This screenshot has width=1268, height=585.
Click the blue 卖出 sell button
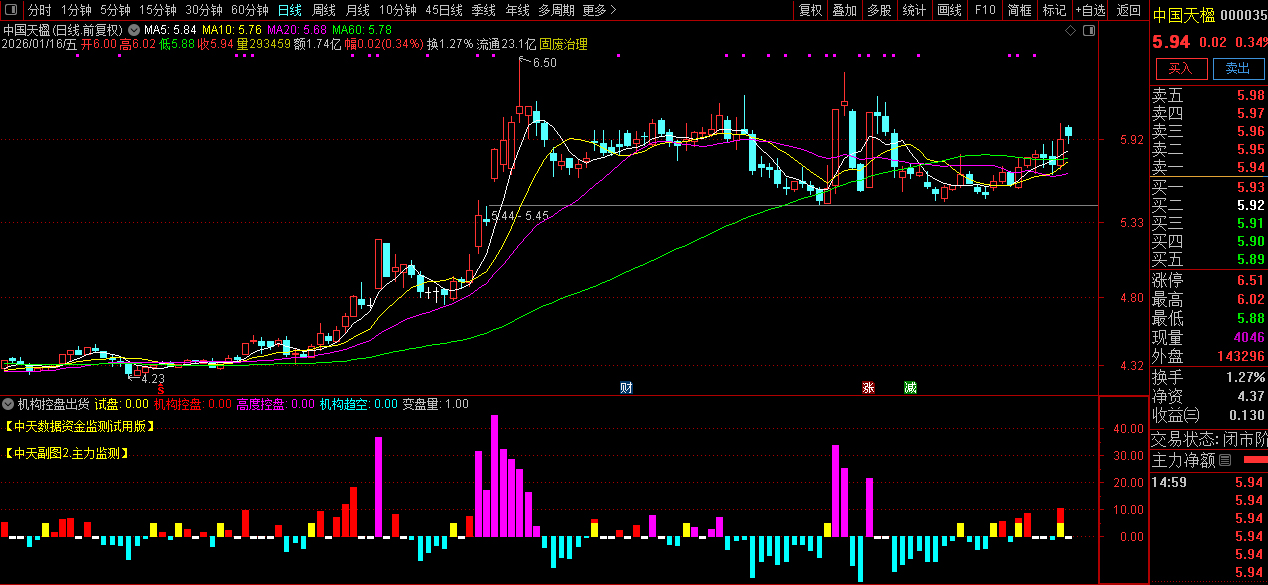point(1238,68)
